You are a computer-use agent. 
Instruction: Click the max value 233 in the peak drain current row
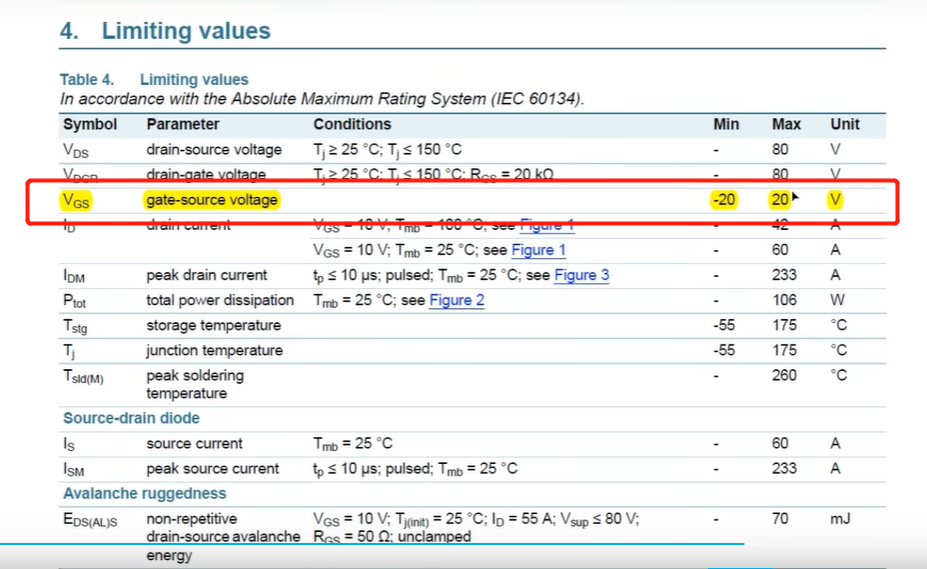pos(784,275)
